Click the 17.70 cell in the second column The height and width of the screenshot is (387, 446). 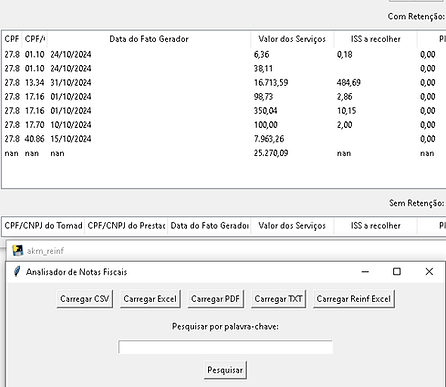coord(34,125)
